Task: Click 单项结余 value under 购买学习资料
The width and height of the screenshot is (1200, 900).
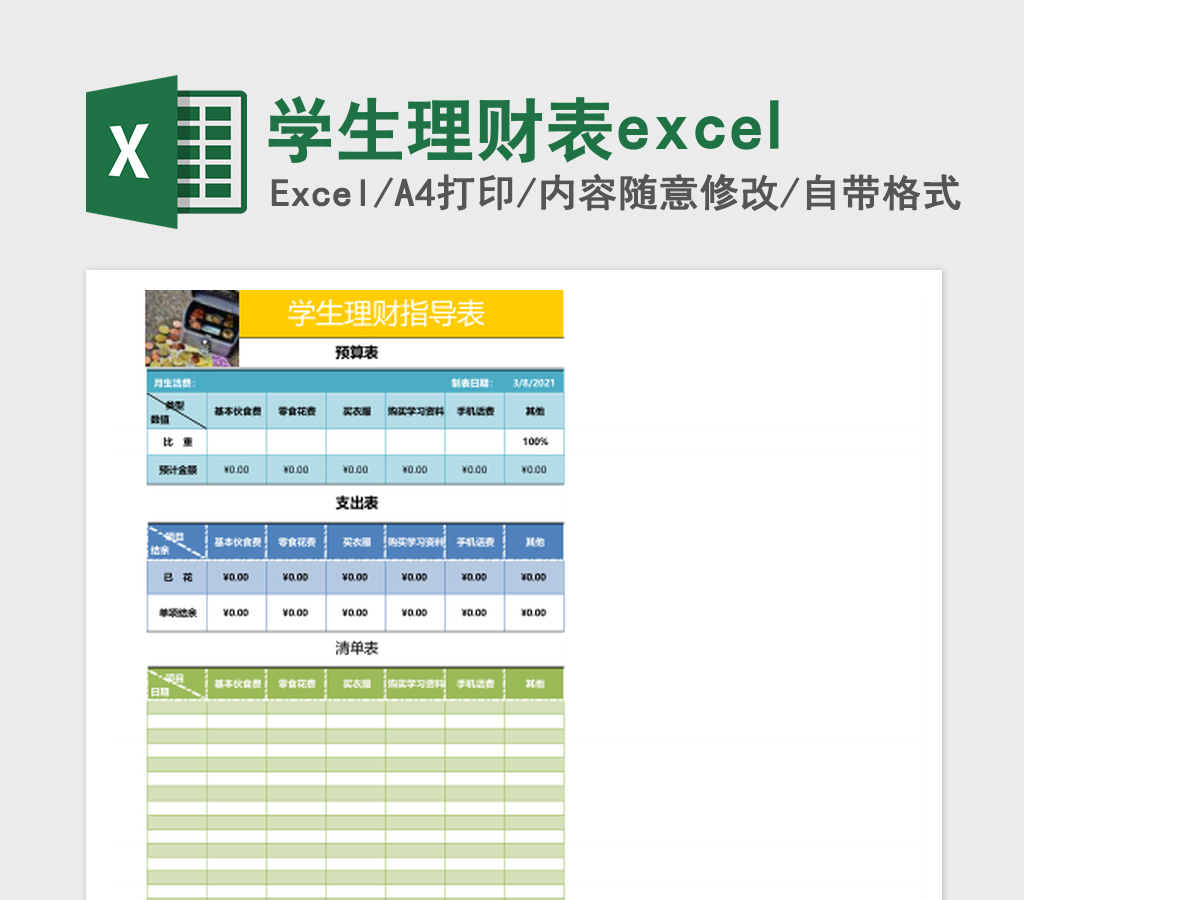Action: pos(415,613)
